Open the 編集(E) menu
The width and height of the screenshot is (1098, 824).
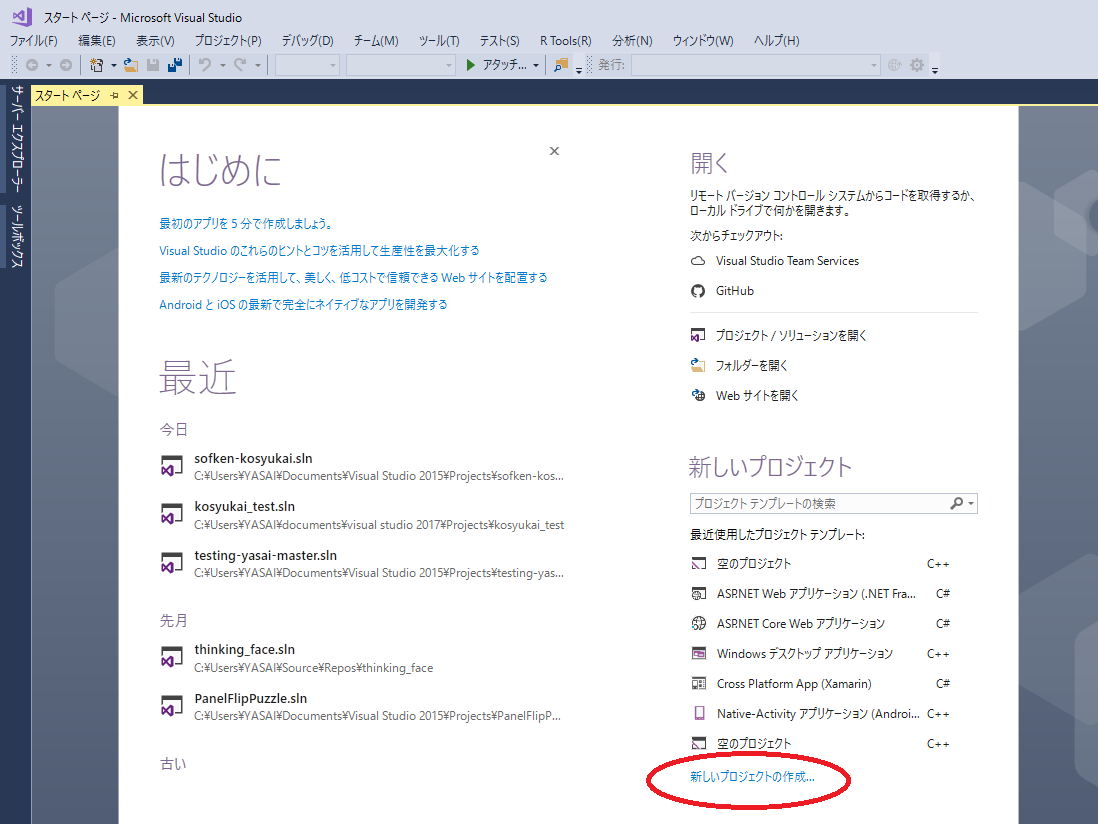coord(97,41)
